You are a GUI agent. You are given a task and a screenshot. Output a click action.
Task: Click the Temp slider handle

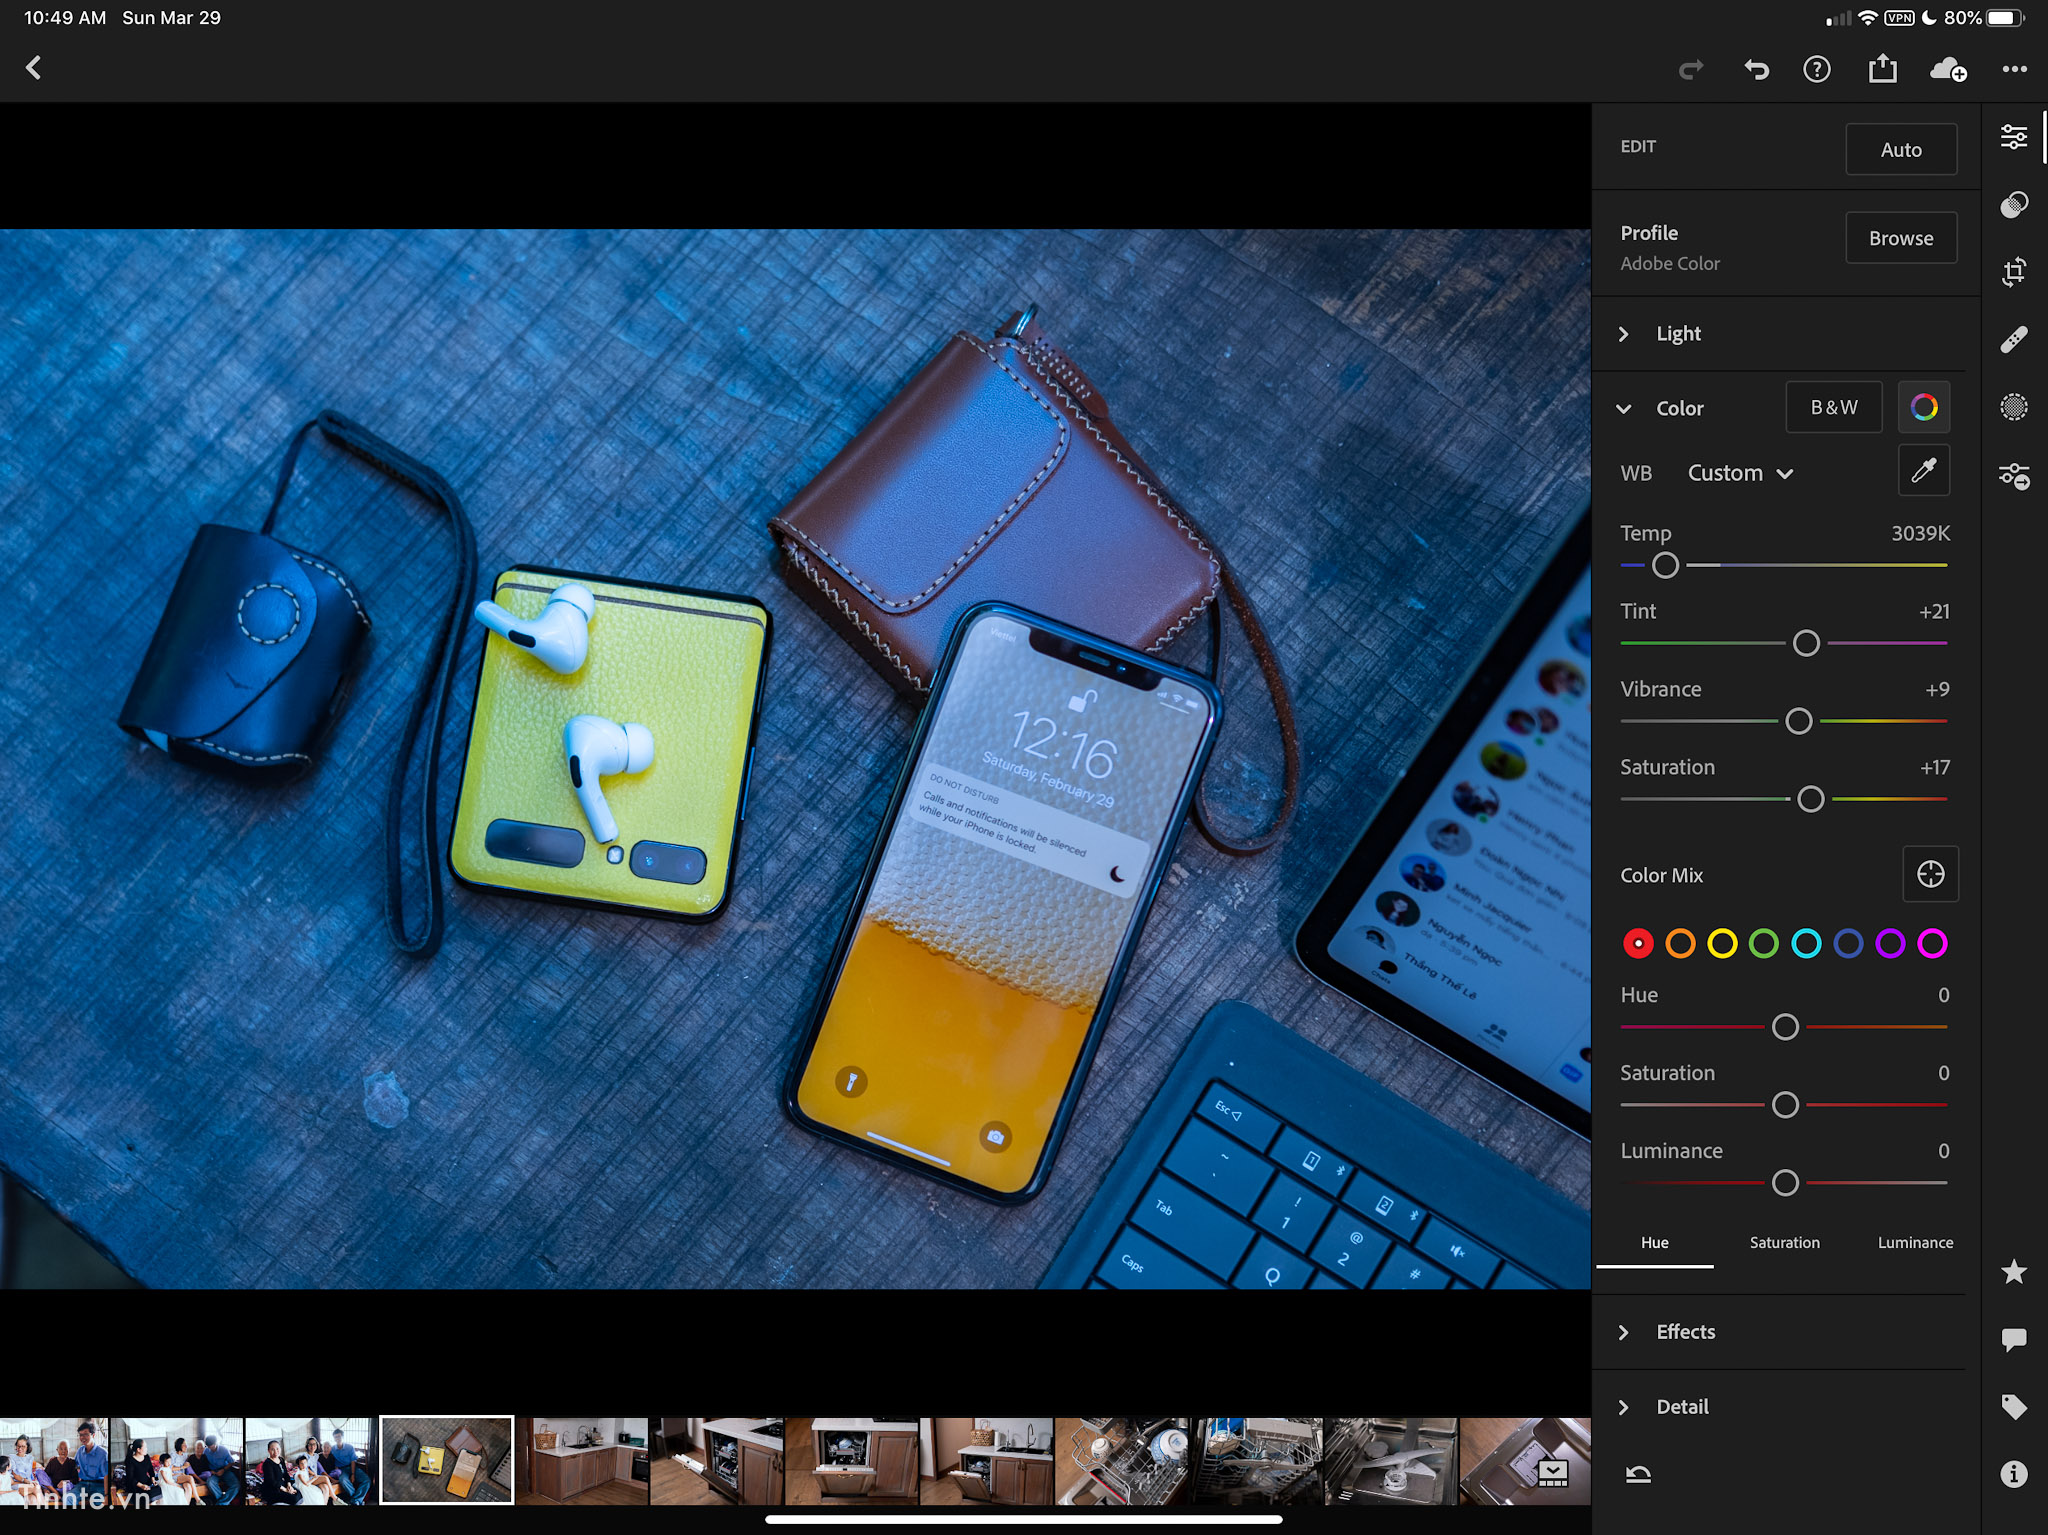tap(1665, 565)
